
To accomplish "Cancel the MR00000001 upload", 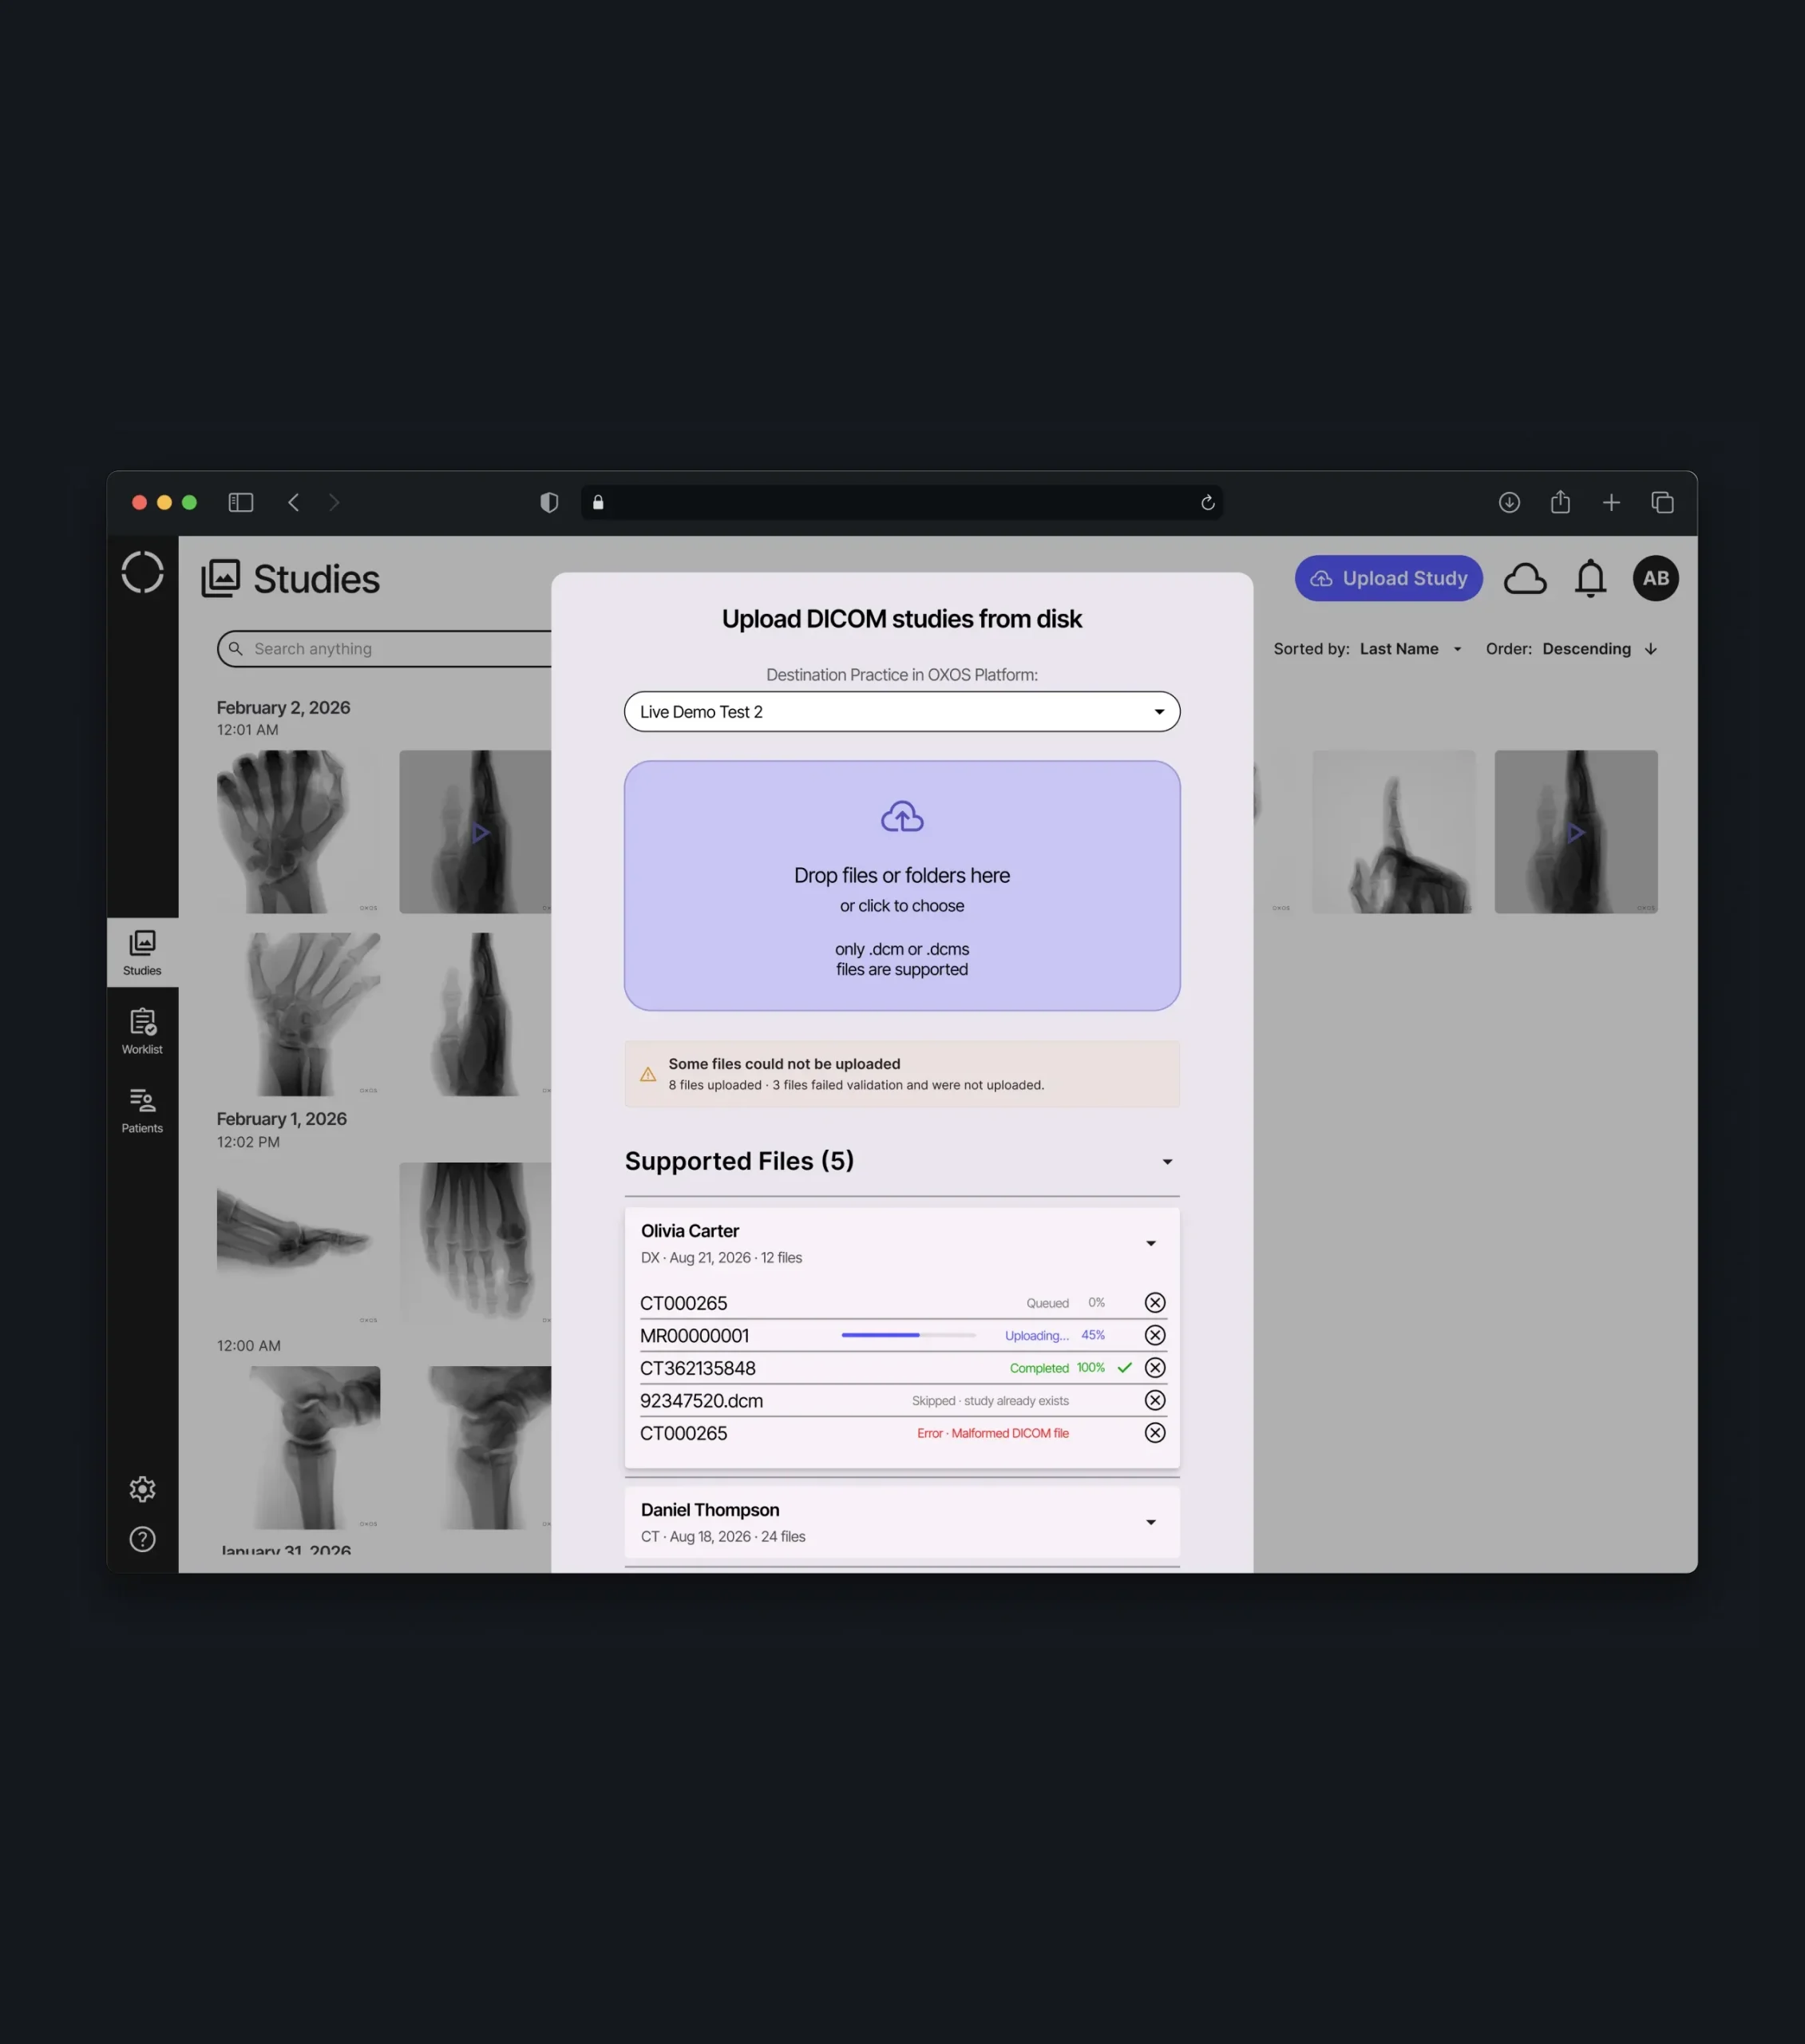I will point(1155,1335).
